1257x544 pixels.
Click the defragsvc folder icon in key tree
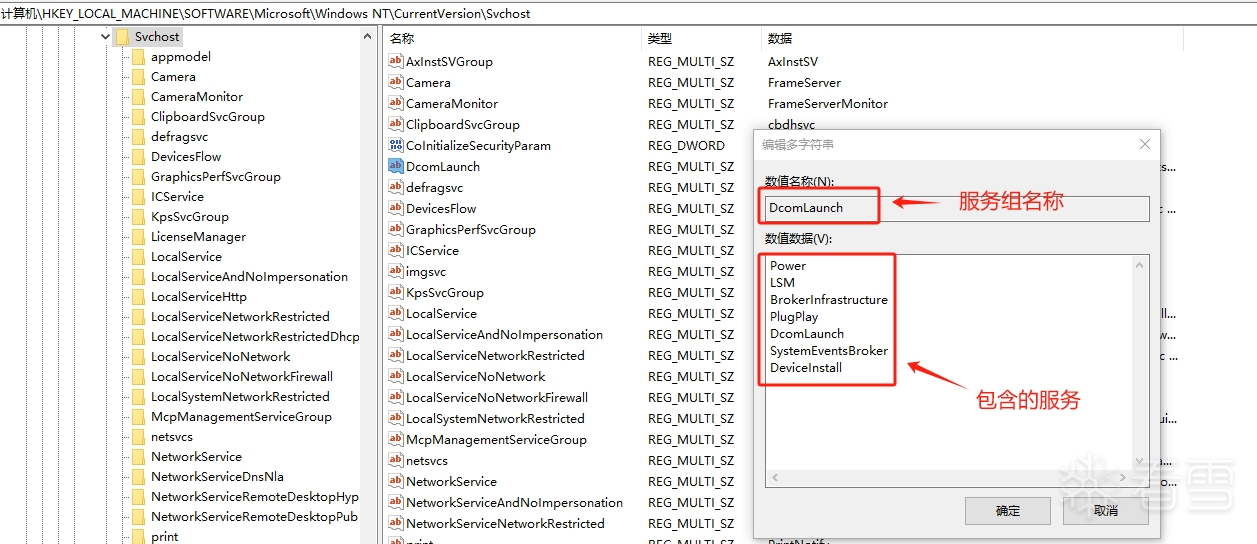tap(138, 137)
